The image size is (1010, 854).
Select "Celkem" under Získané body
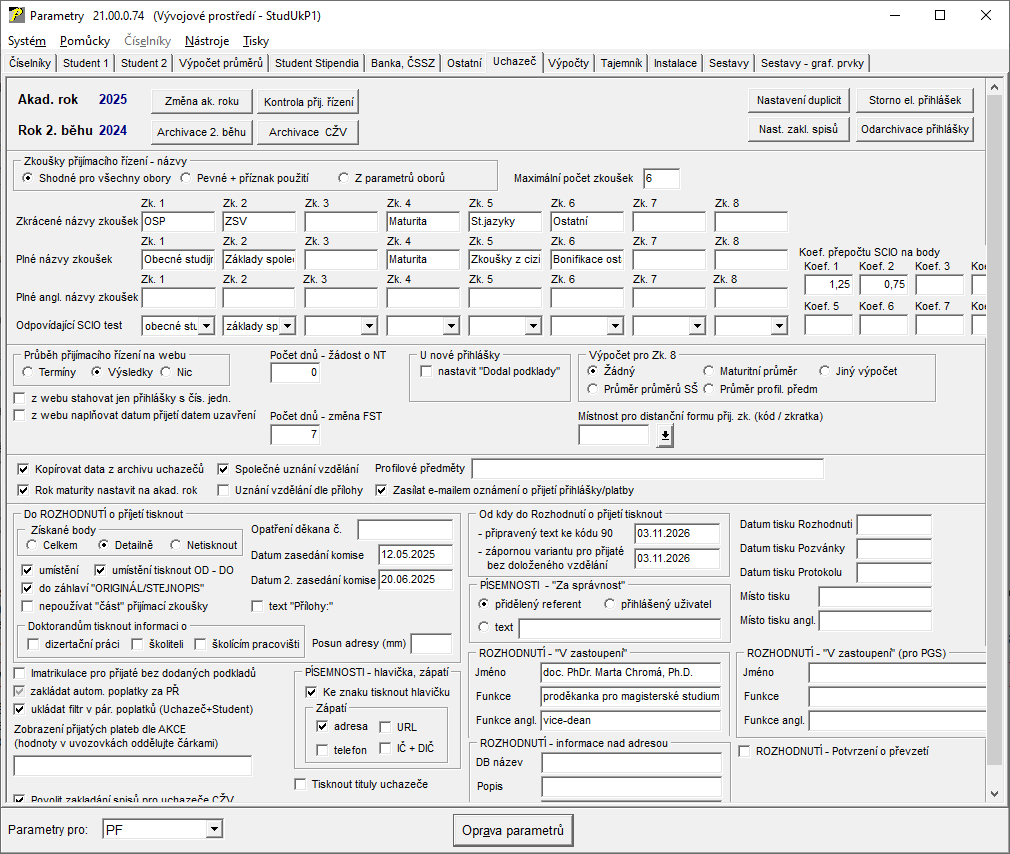coord(32,545)
